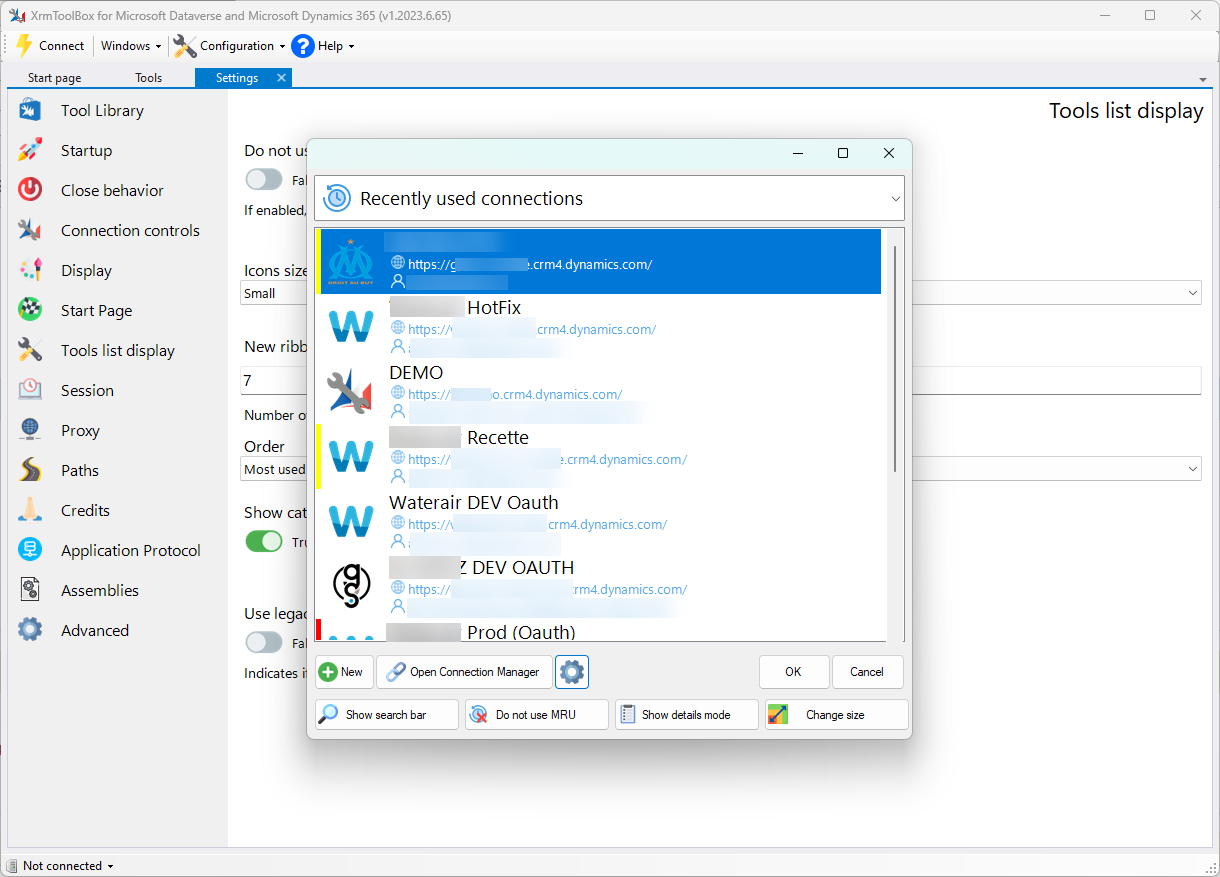Maximize the connection selection dialog

click(x=843, y=153)
